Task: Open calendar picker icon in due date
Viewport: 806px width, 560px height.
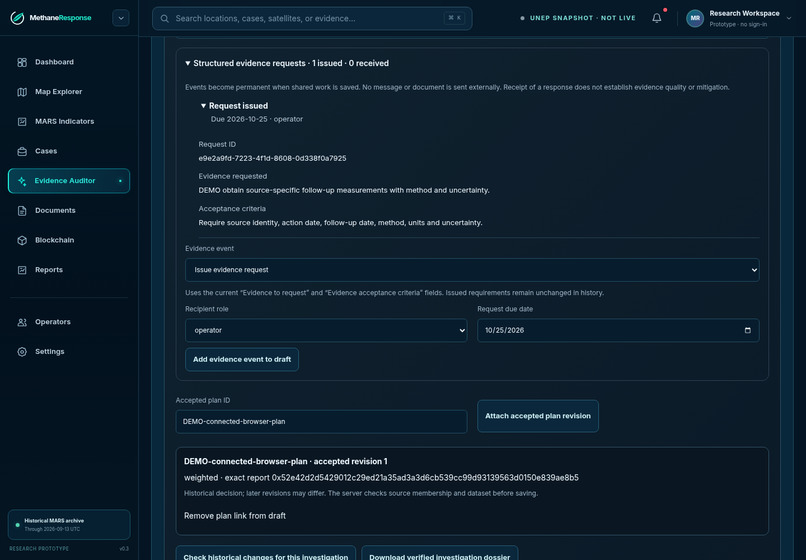Action: click(748, 330)
